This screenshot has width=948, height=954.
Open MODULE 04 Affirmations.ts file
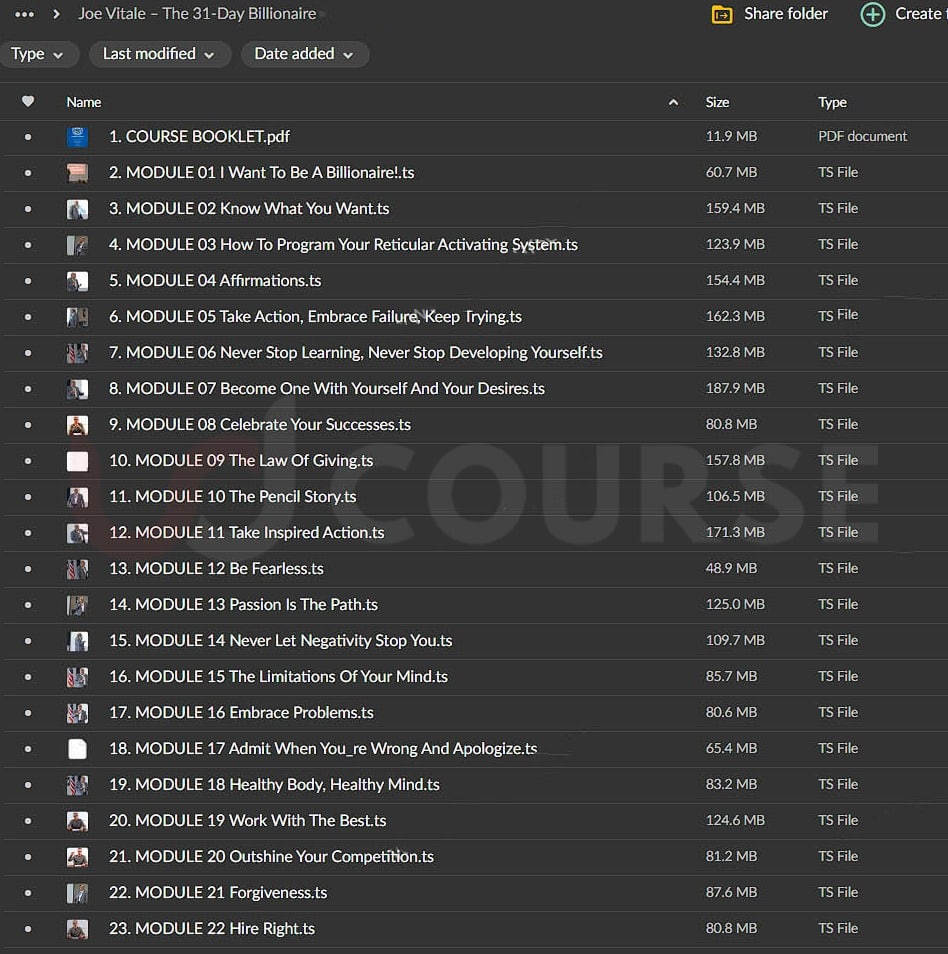(215, 281)
